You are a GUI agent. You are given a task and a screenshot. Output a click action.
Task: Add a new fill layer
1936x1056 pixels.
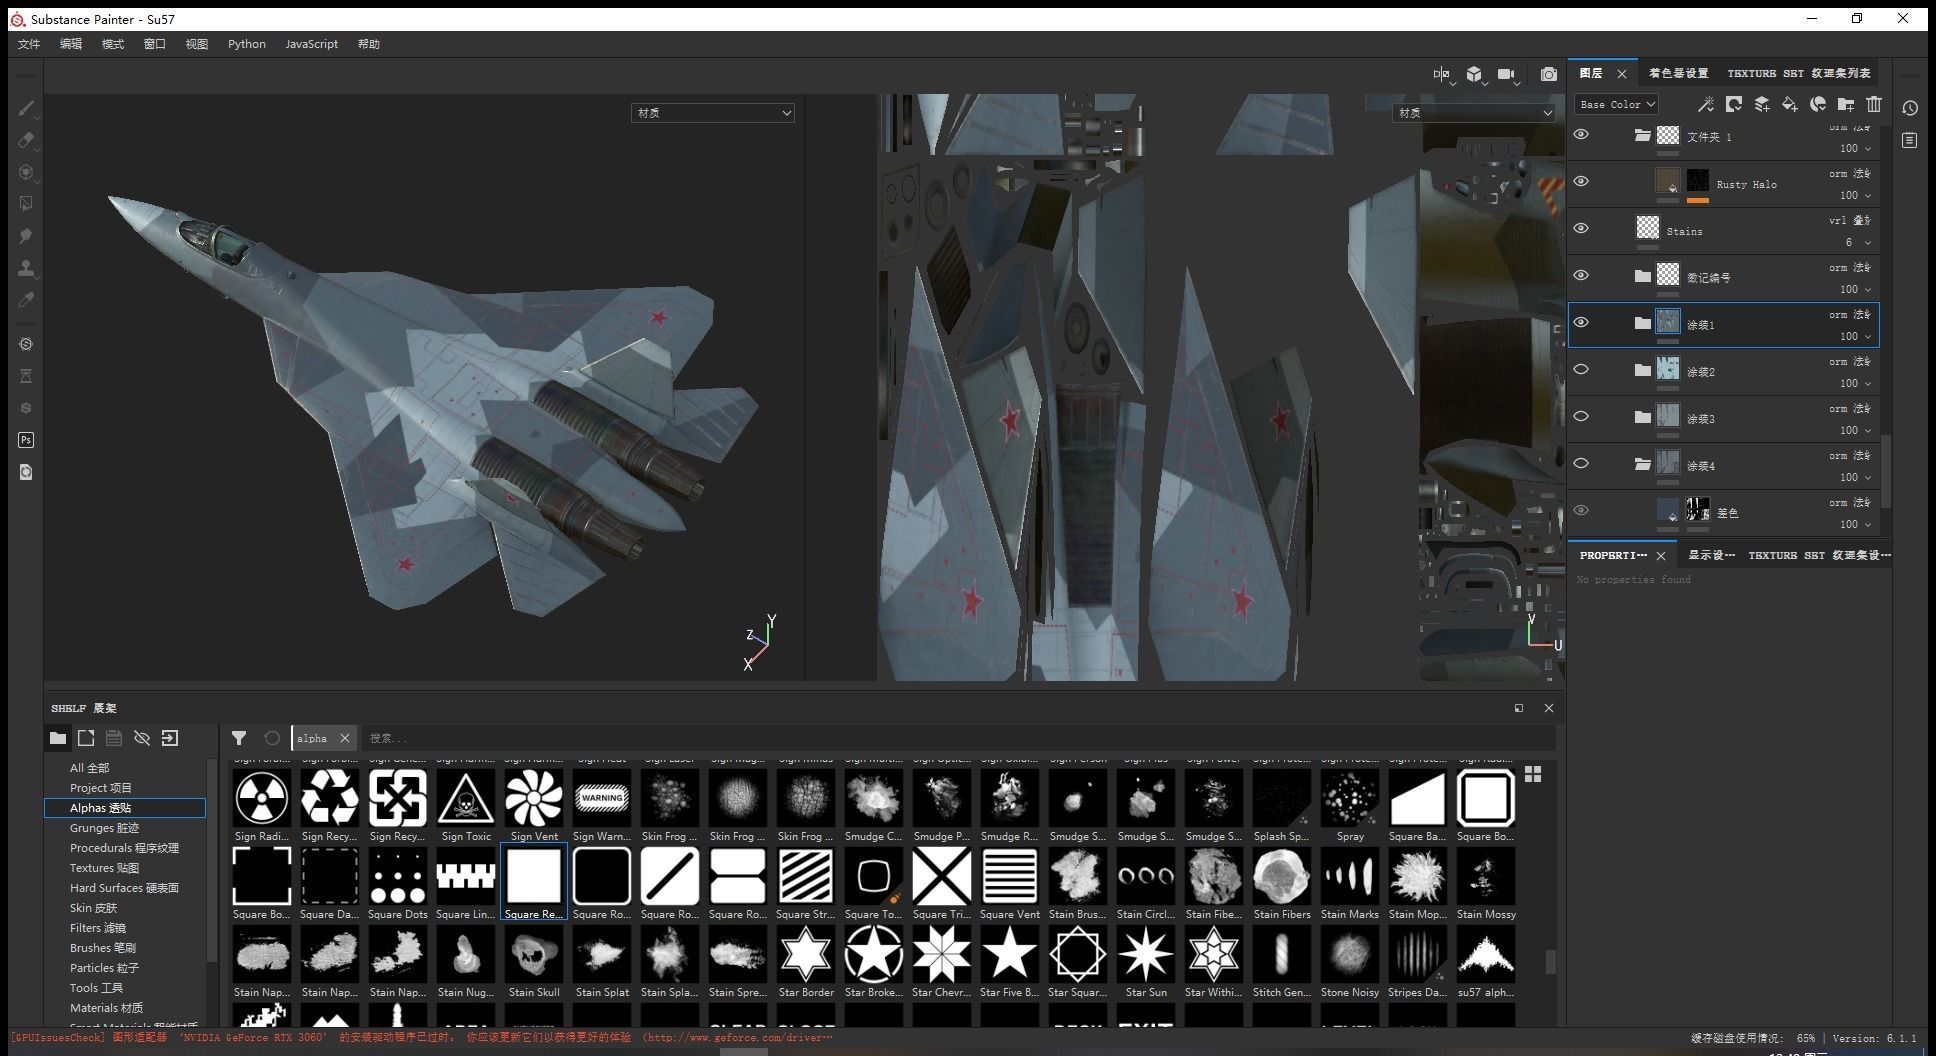pyautogui.click(x=1790, y=104)
